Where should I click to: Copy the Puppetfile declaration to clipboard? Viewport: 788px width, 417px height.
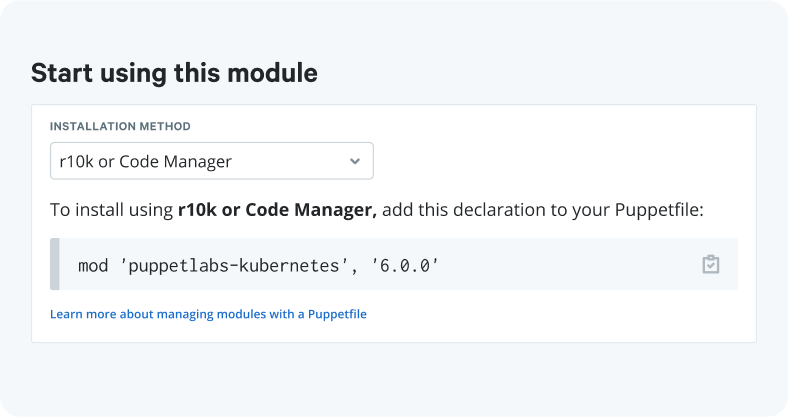[x=710, y=265]
